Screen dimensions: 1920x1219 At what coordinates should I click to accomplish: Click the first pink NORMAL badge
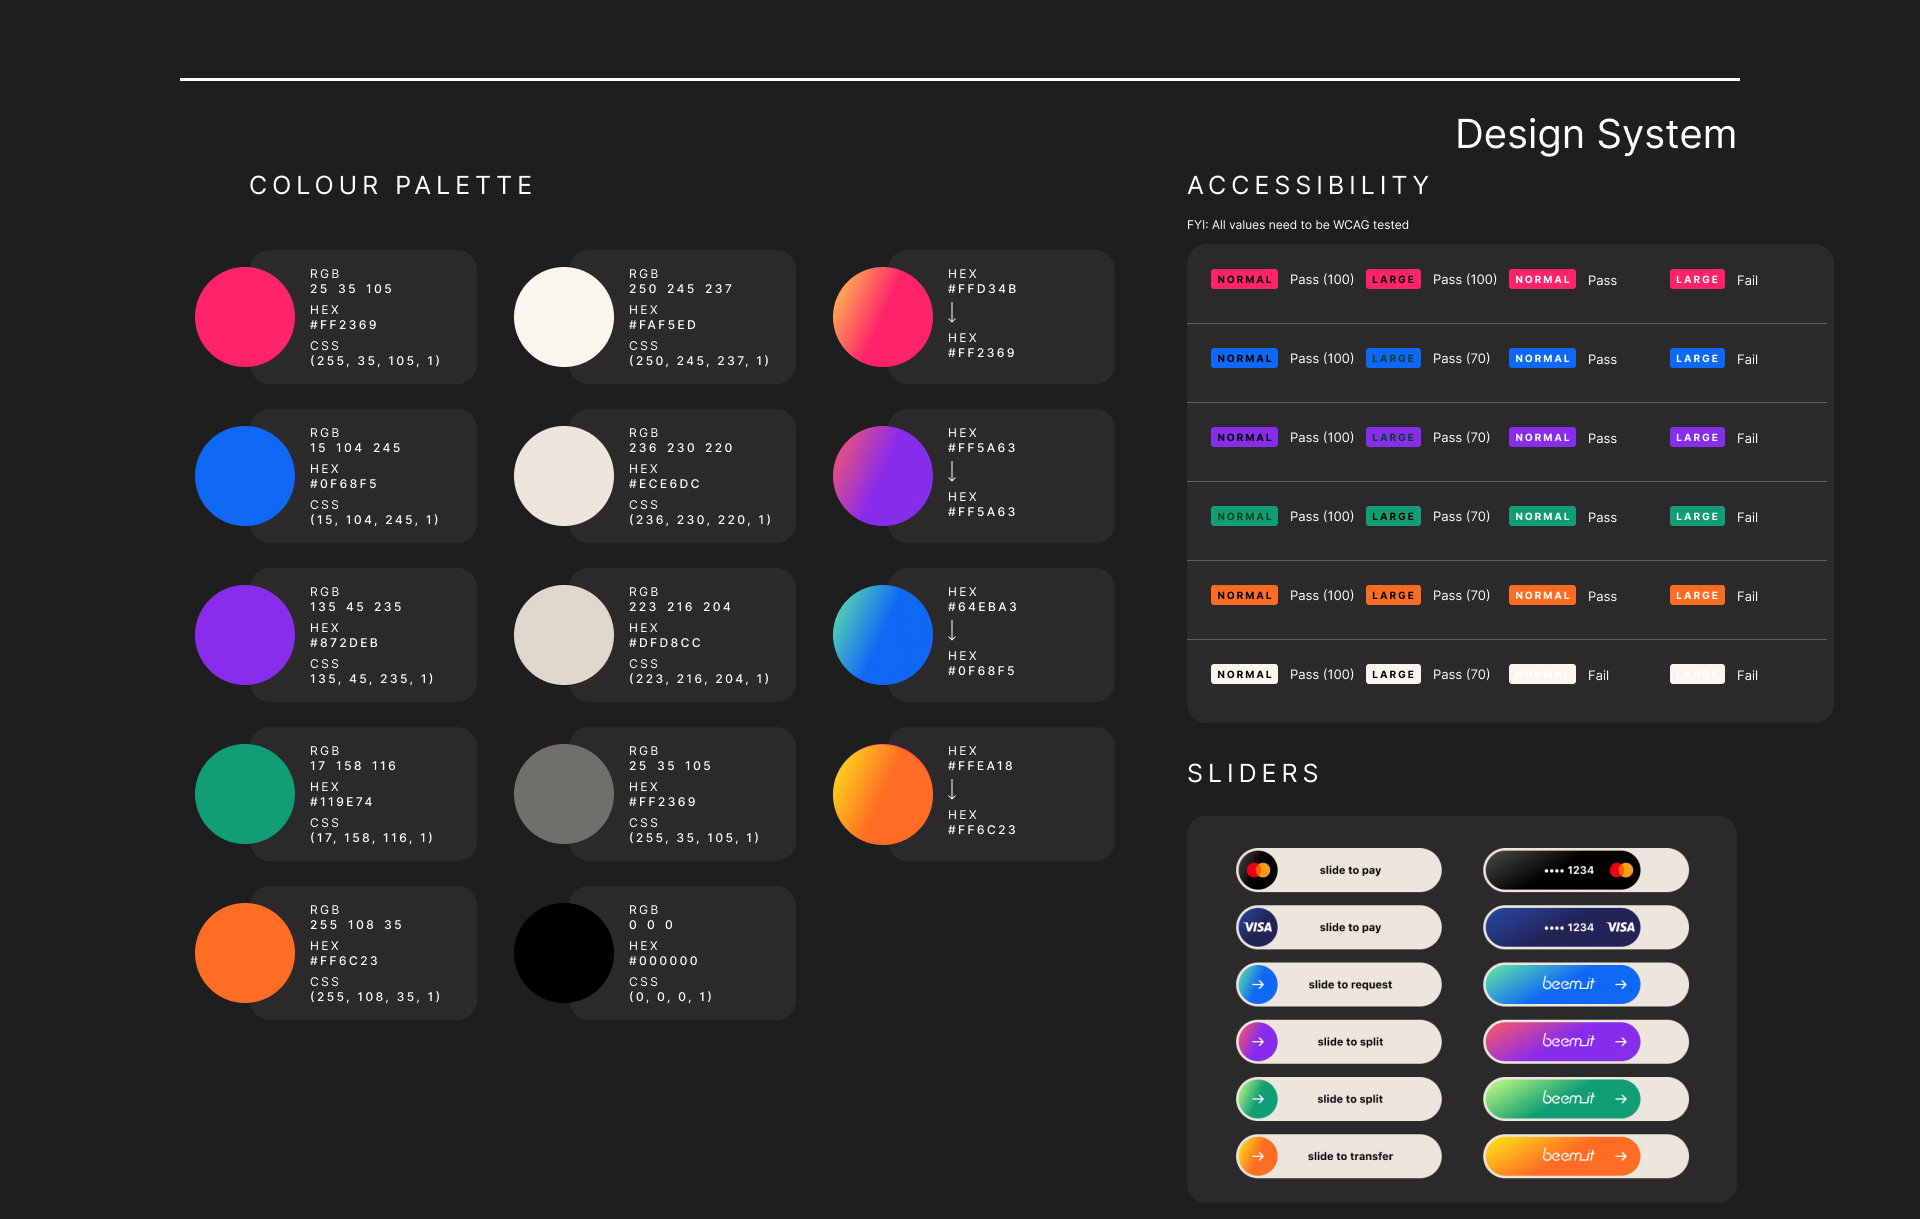point(1244,280)
